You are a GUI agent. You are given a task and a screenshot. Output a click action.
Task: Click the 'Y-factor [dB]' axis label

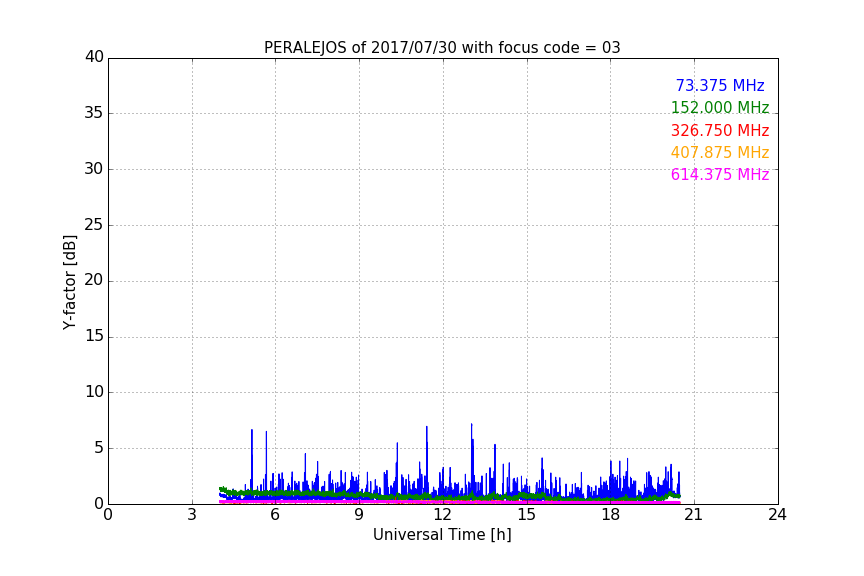pyautogui.click(x=70, y=282)
